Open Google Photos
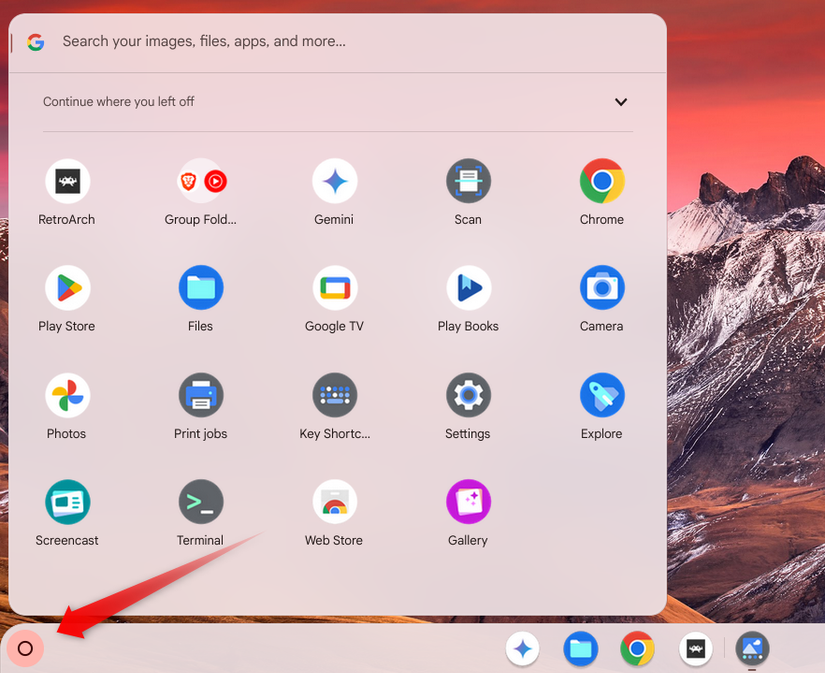This screenshot has width=825, height=673. coord(66,394)
